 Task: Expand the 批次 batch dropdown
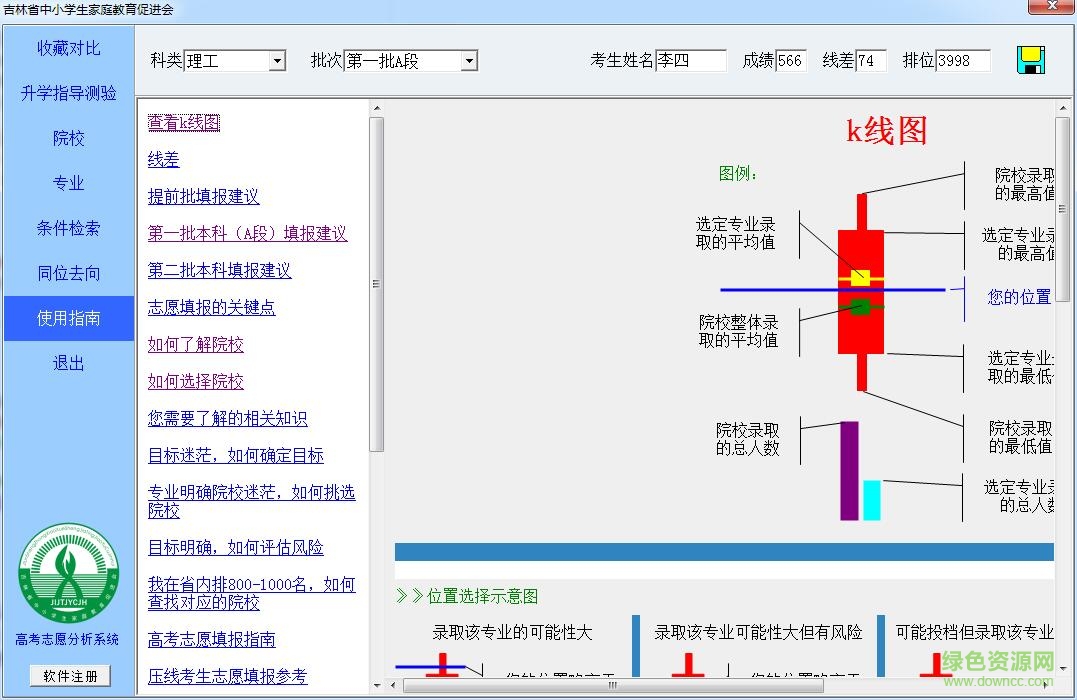pos(469,60)
